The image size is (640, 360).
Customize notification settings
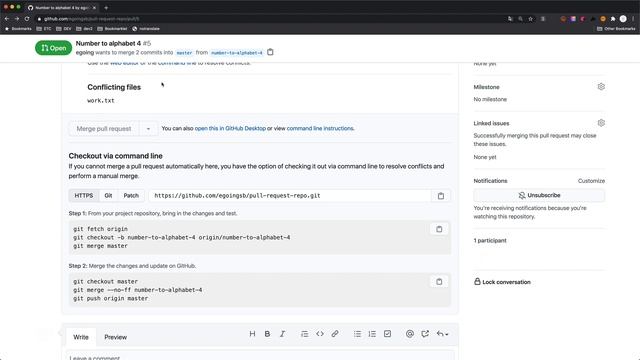(591, 181)
